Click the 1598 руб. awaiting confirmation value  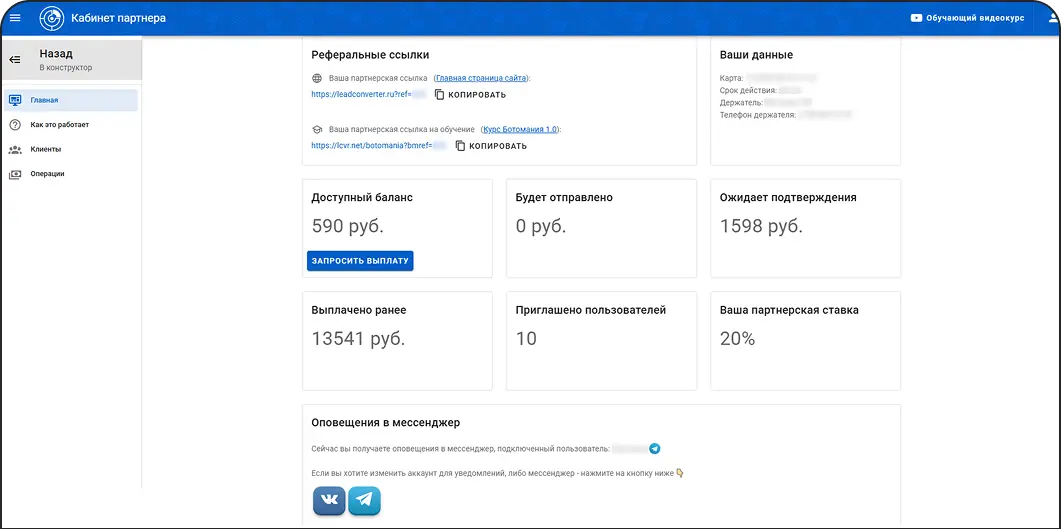(761, 226)
